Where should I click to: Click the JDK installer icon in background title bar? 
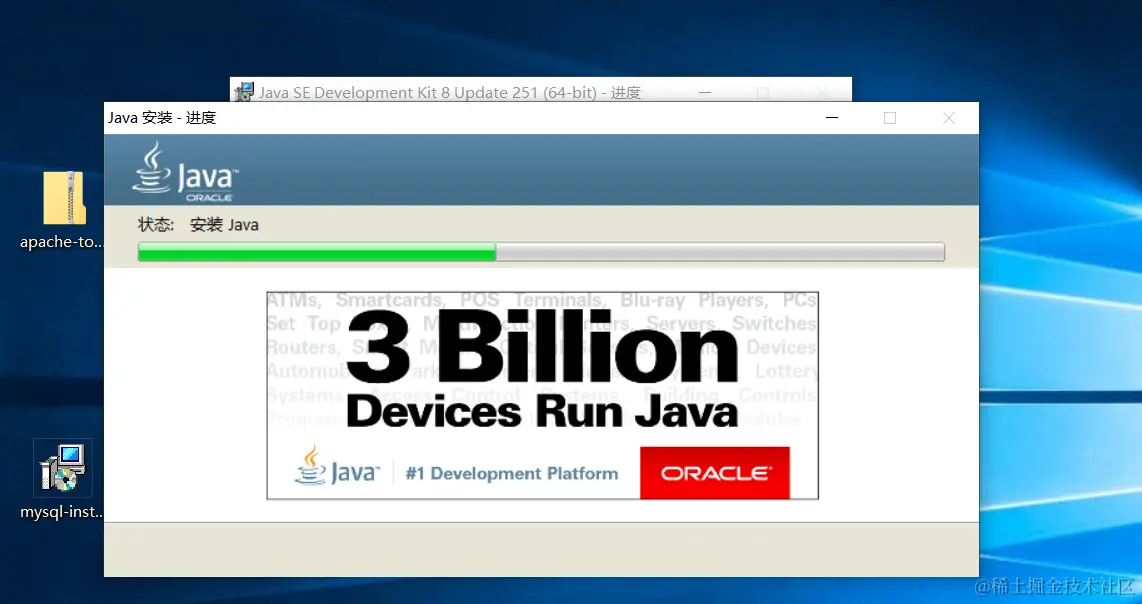click(245, 92)
